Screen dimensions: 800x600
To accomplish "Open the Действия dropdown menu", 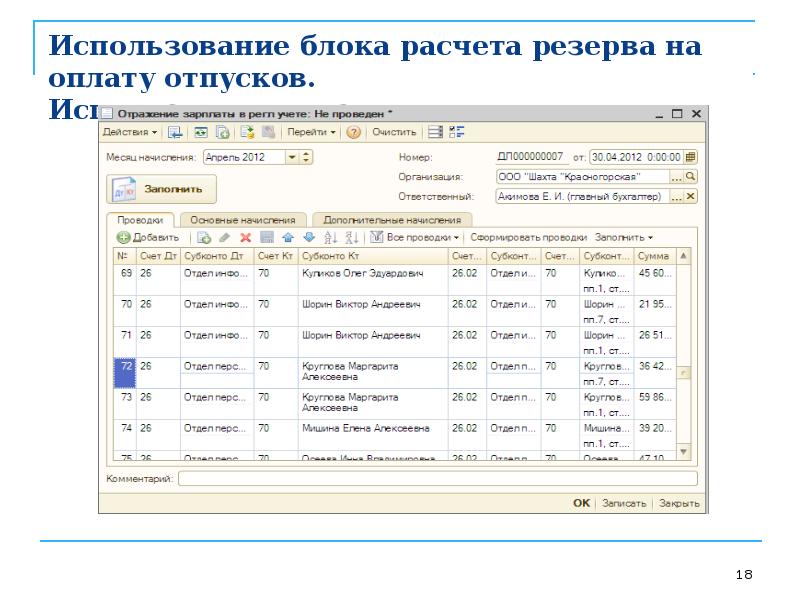I will click(129, 132).
